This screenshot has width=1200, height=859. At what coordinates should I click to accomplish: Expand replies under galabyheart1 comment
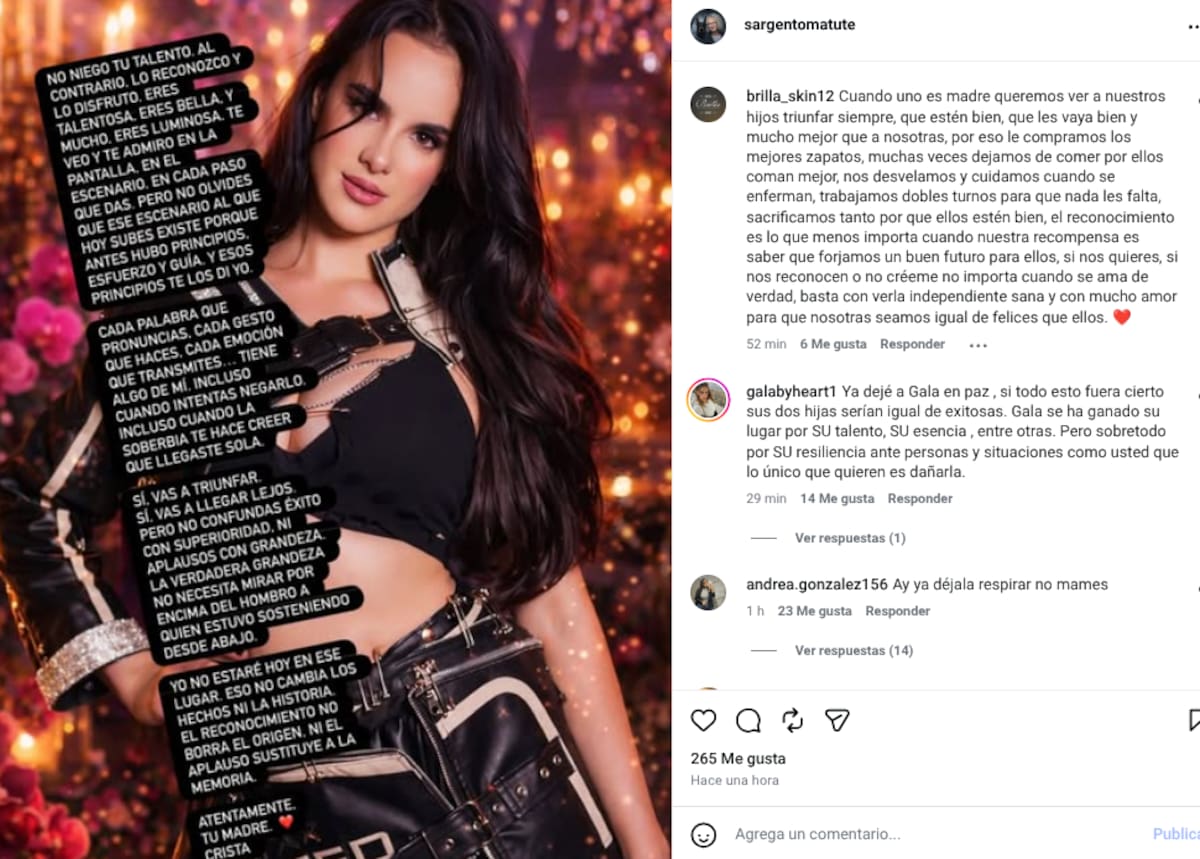[x=850, y=538]
